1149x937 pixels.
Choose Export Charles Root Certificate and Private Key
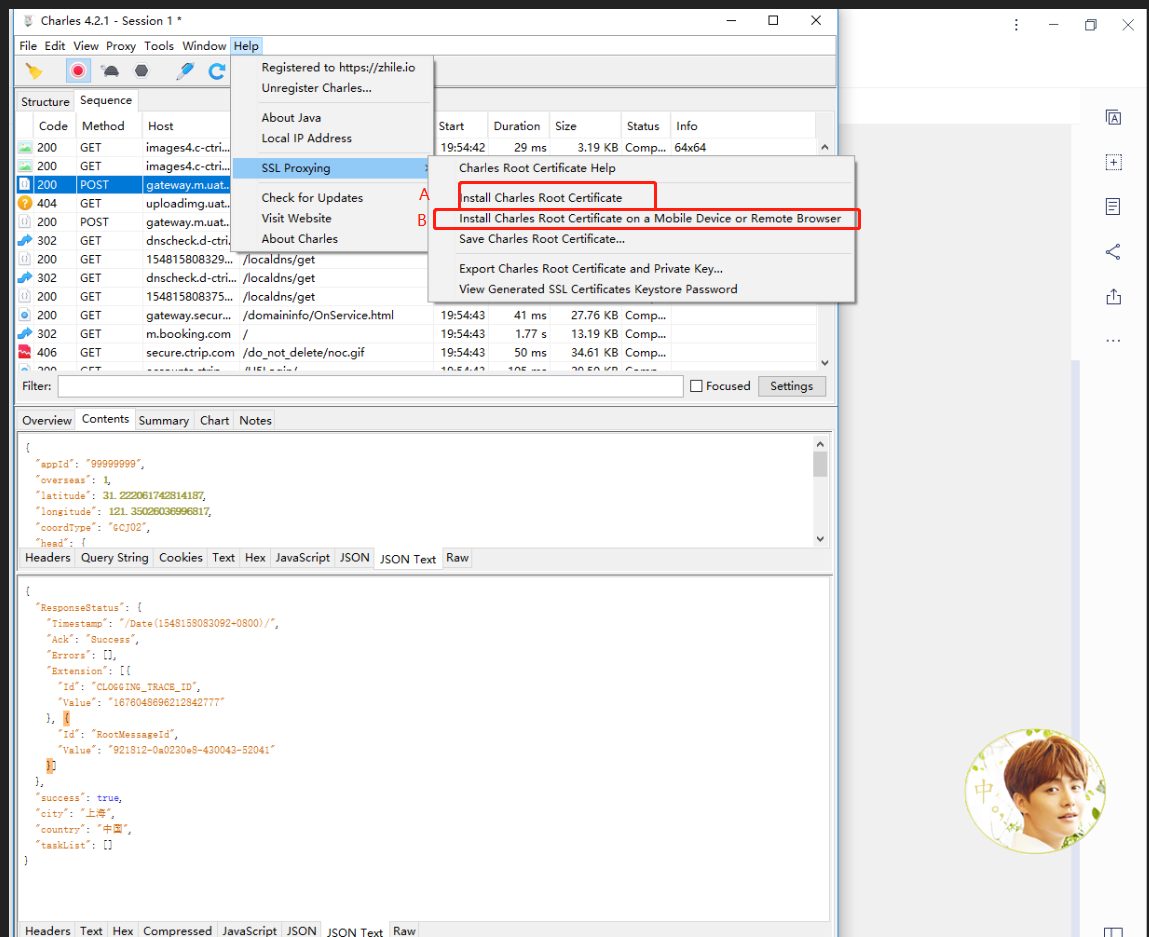coord(591,269)
